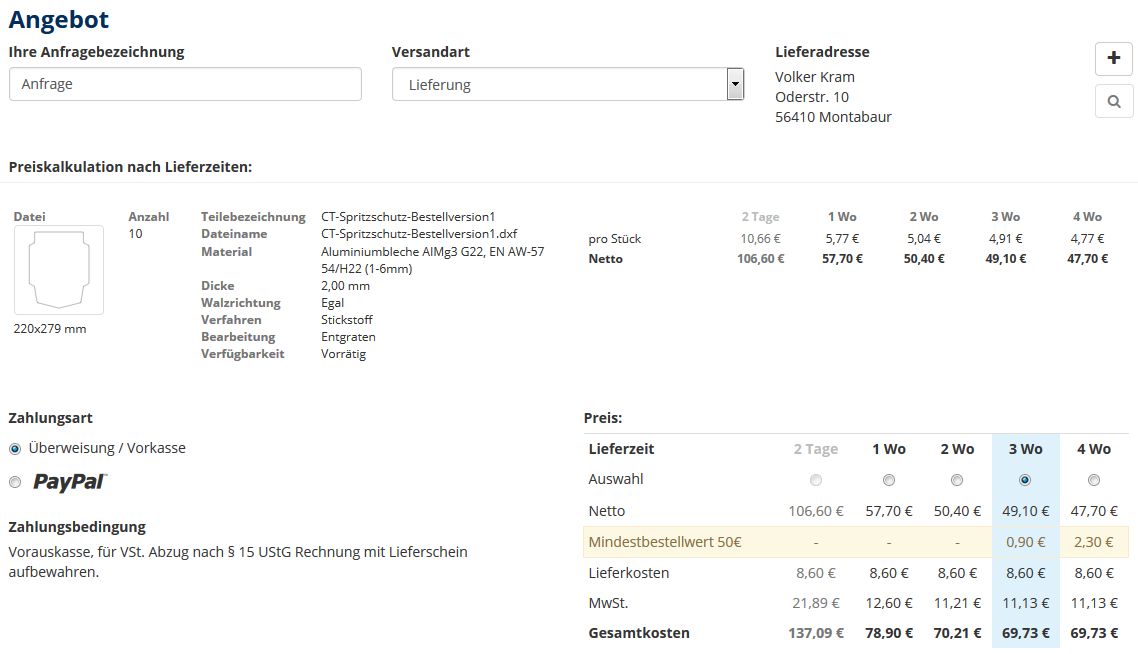Choose the 2 Wo delivery radio button

pos(957,480)
